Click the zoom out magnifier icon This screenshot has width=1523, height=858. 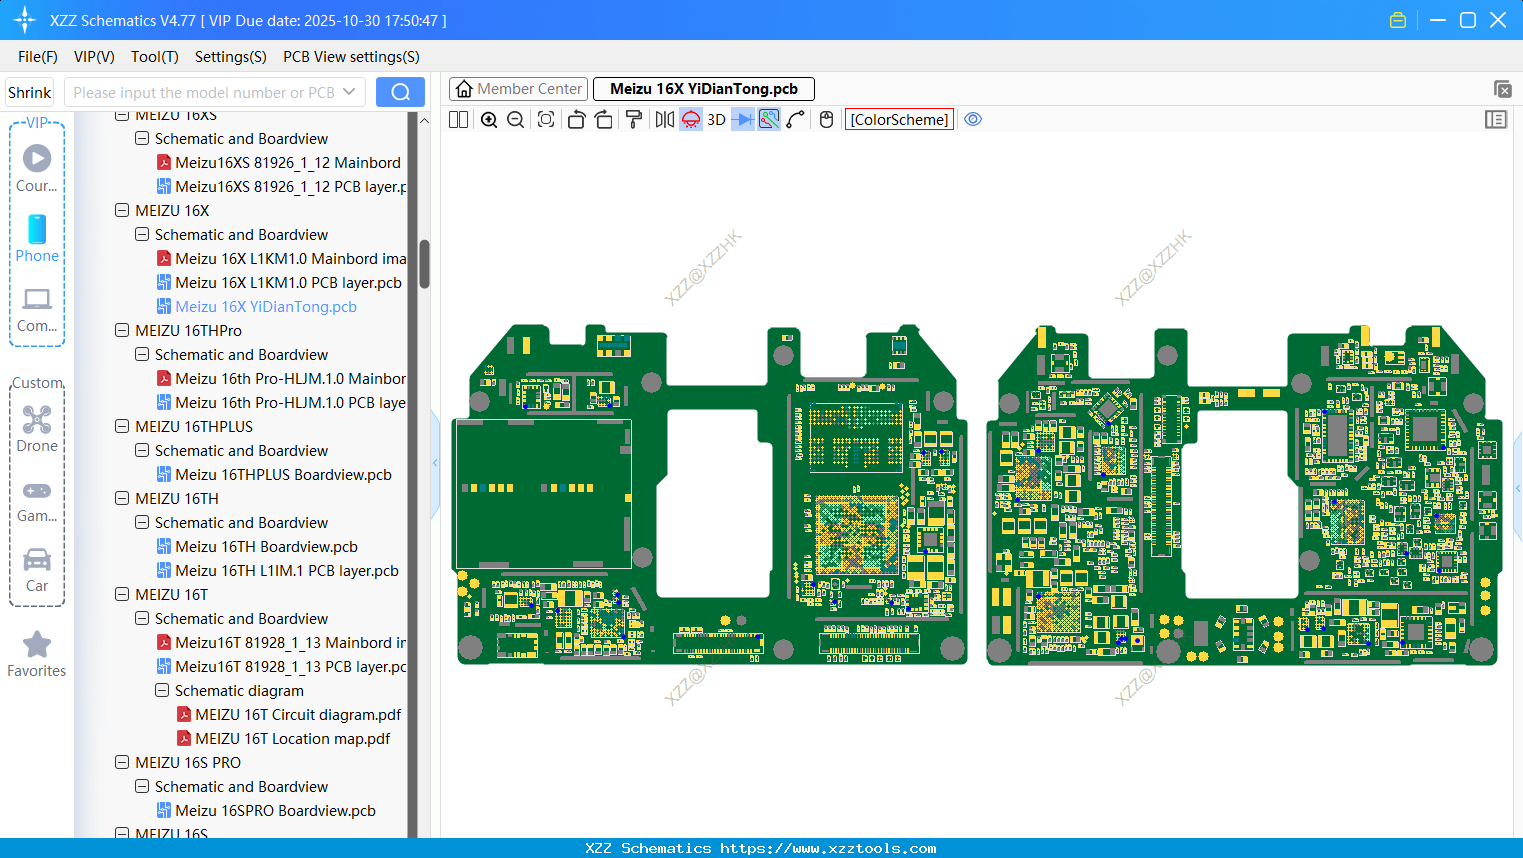click(516, 120)
